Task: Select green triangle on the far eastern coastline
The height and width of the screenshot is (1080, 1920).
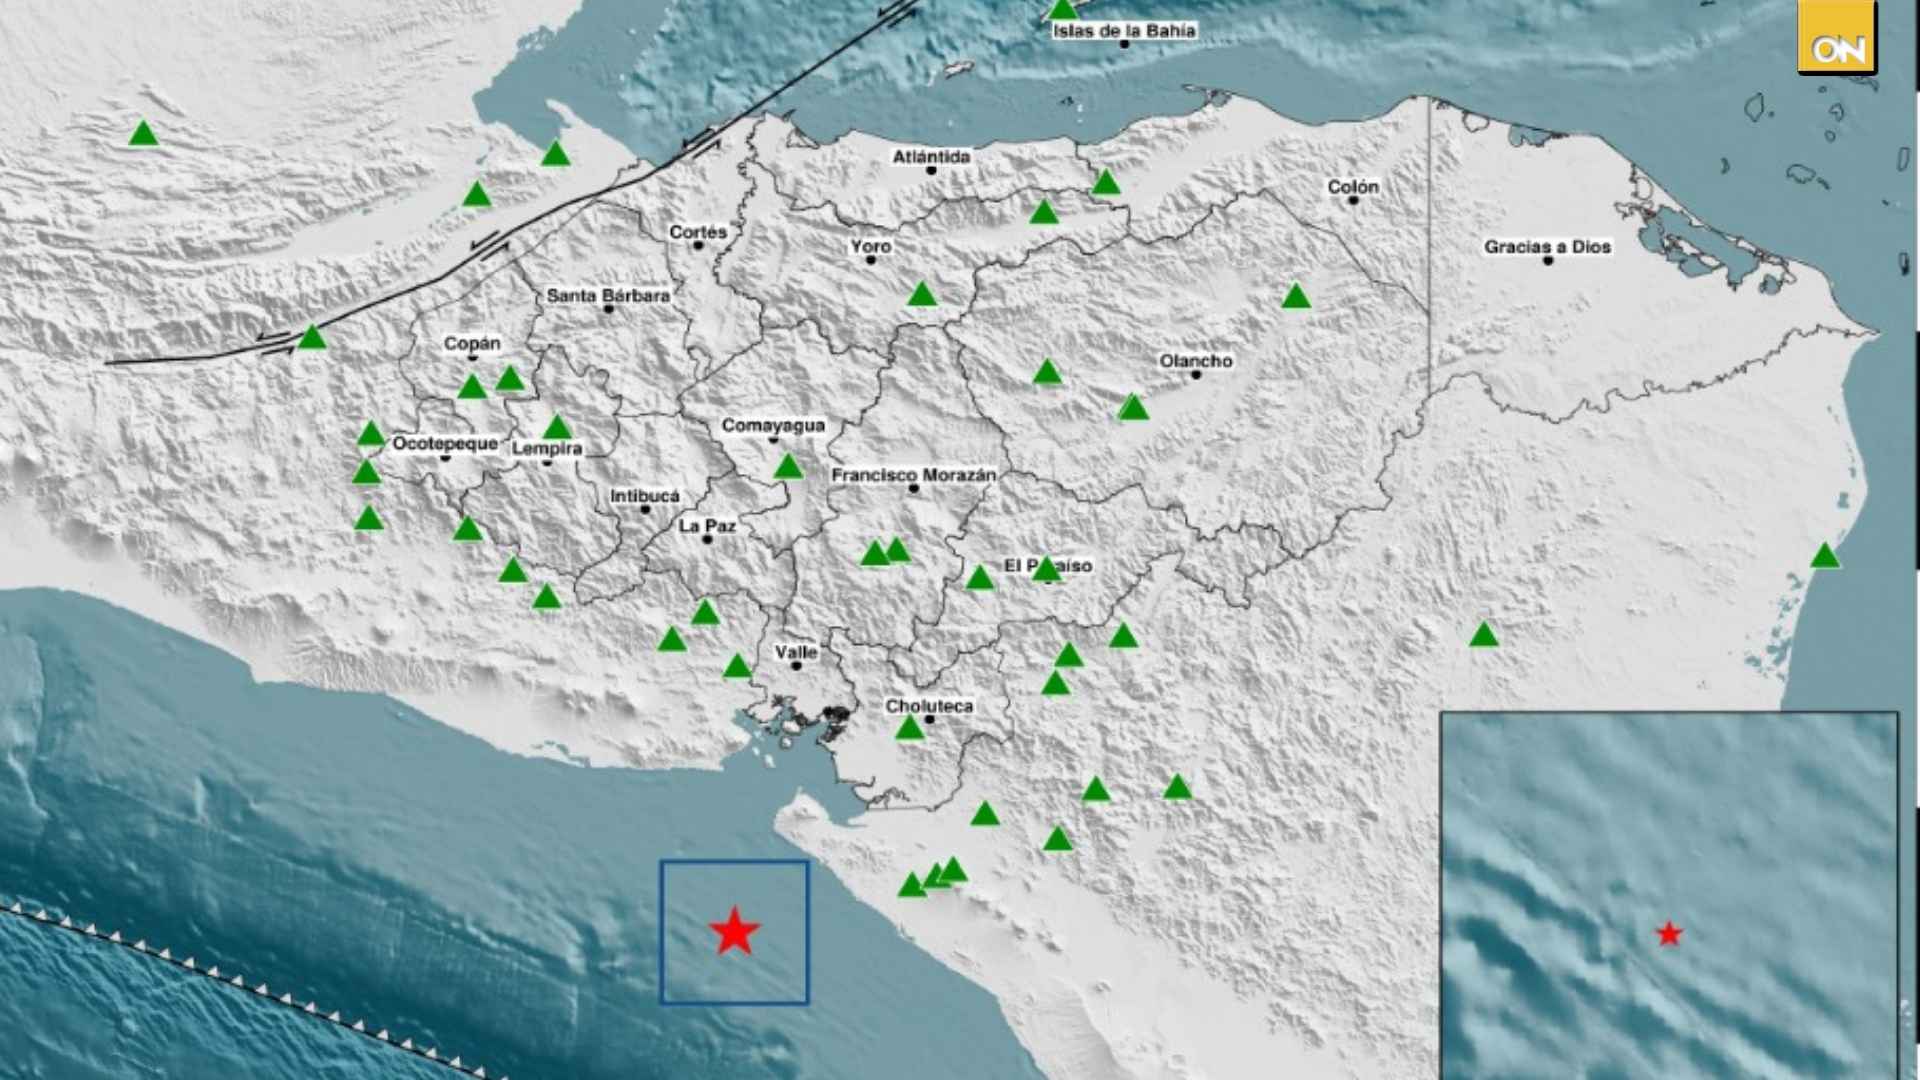Action: coord(1825,555)
